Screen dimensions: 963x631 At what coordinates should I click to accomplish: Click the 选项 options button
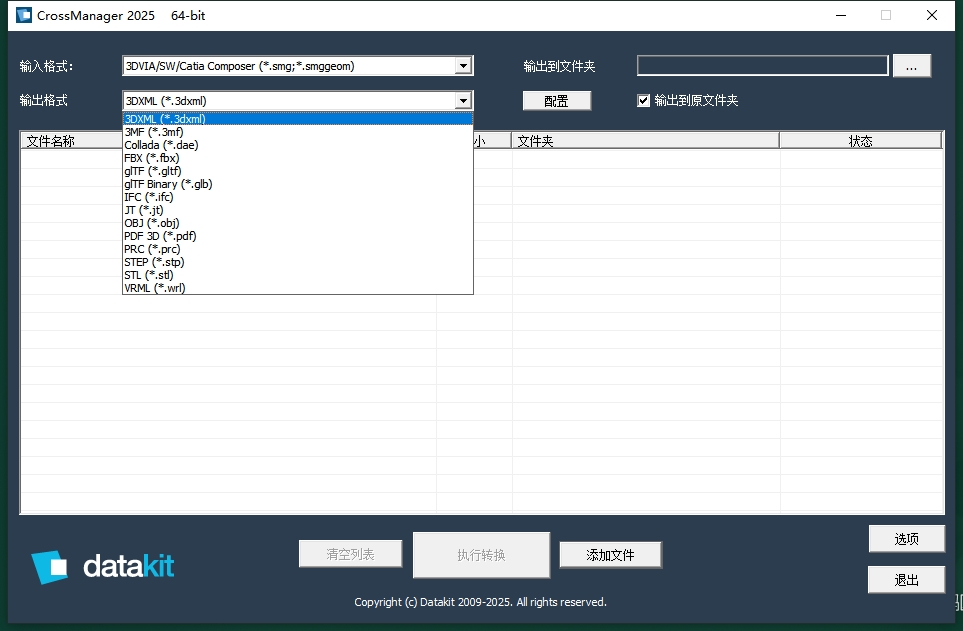[x=906, y=538]
